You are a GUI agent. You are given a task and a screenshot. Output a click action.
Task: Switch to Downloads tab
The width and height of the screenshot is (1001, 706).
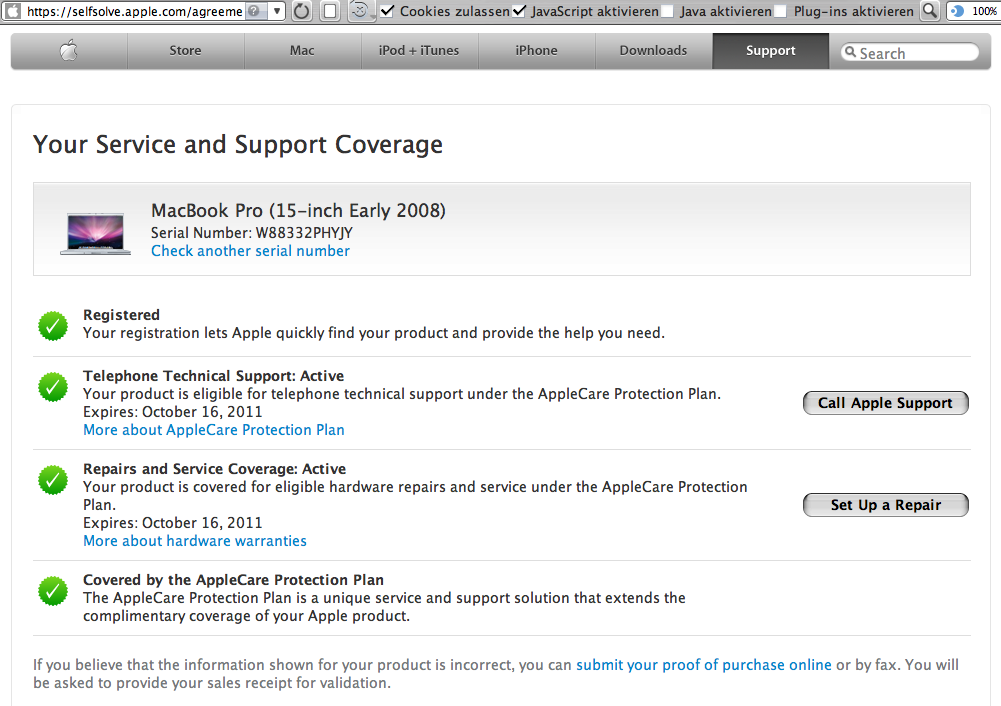pos(653,50)
